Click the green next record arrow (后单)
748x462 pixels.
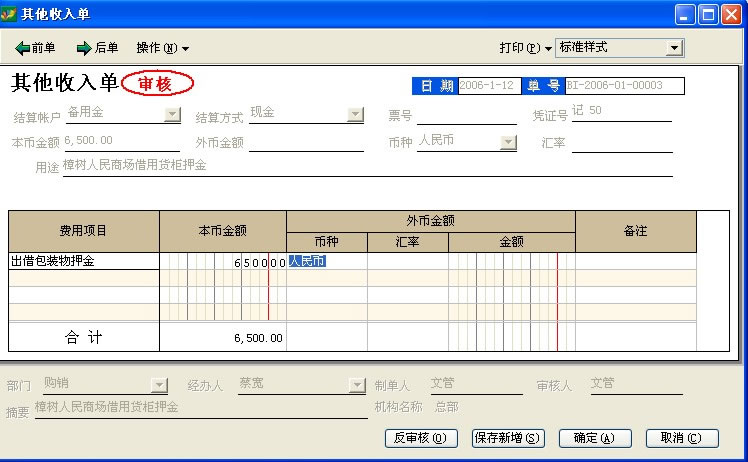coord(84,48)
